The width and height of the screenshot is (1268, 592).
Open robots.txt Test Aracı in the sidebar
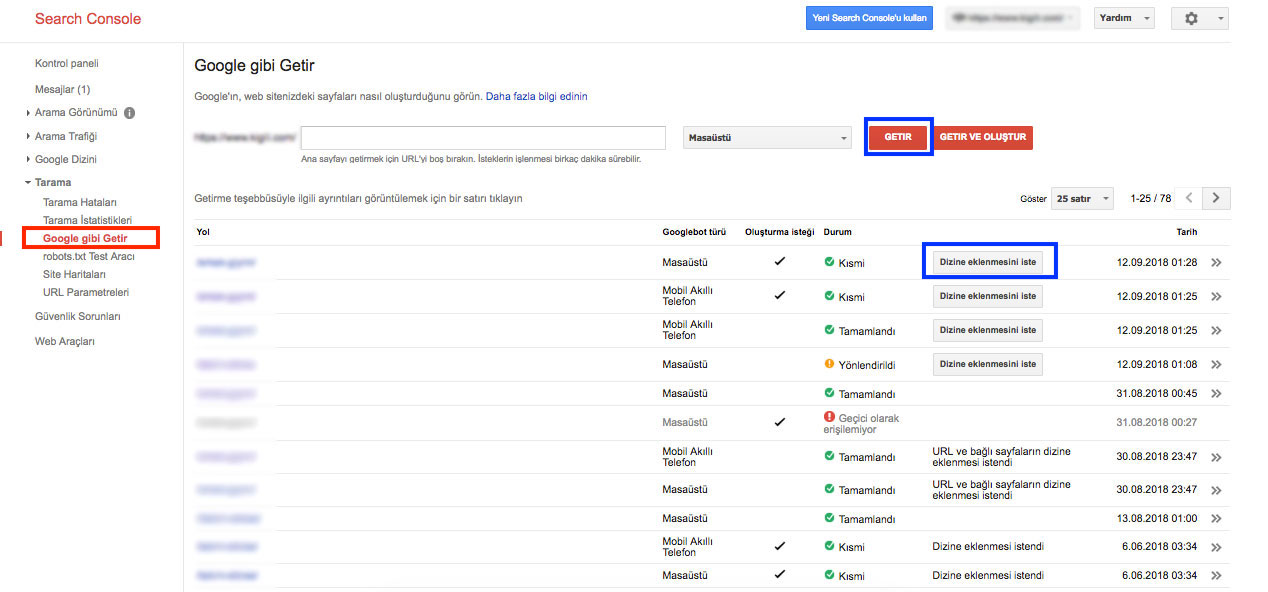(x=89, y=256)
